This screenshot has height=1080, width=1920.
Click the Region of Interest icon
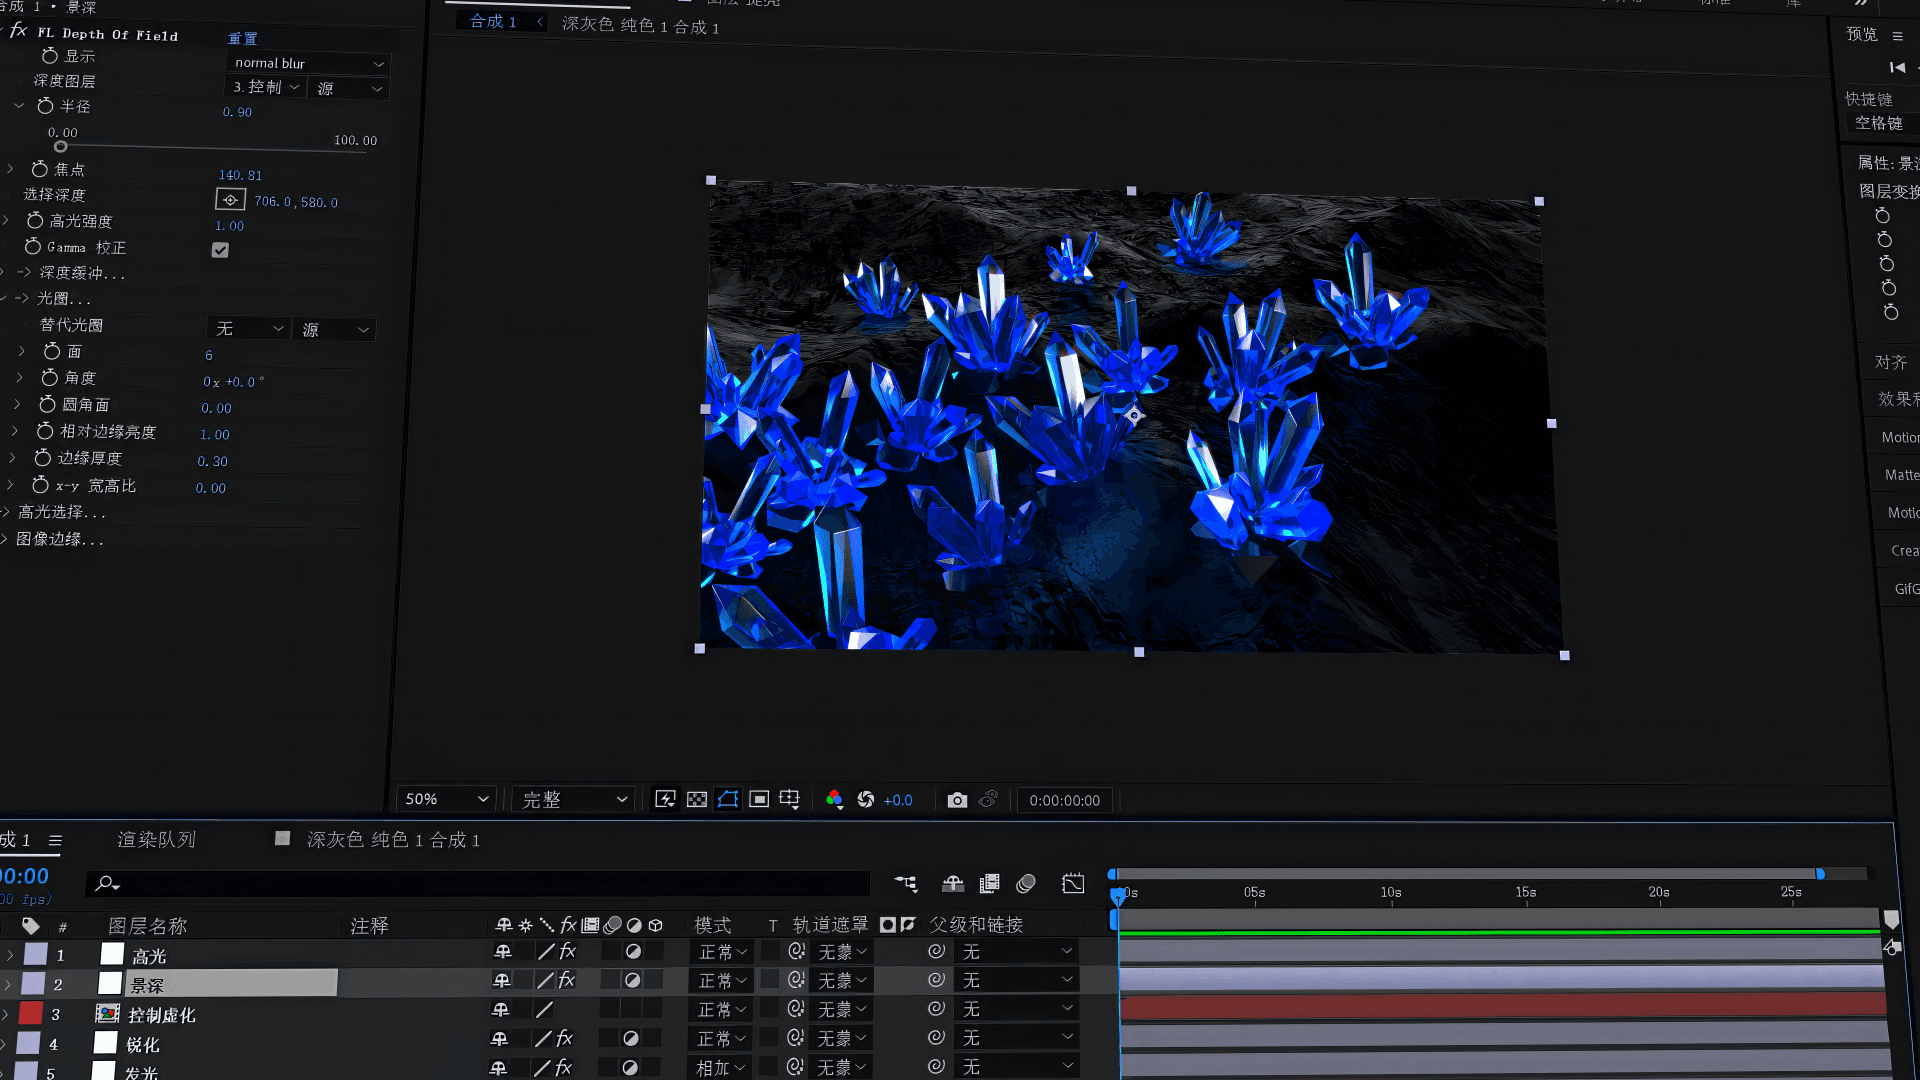pyautogui.click(x=759, y=800)
